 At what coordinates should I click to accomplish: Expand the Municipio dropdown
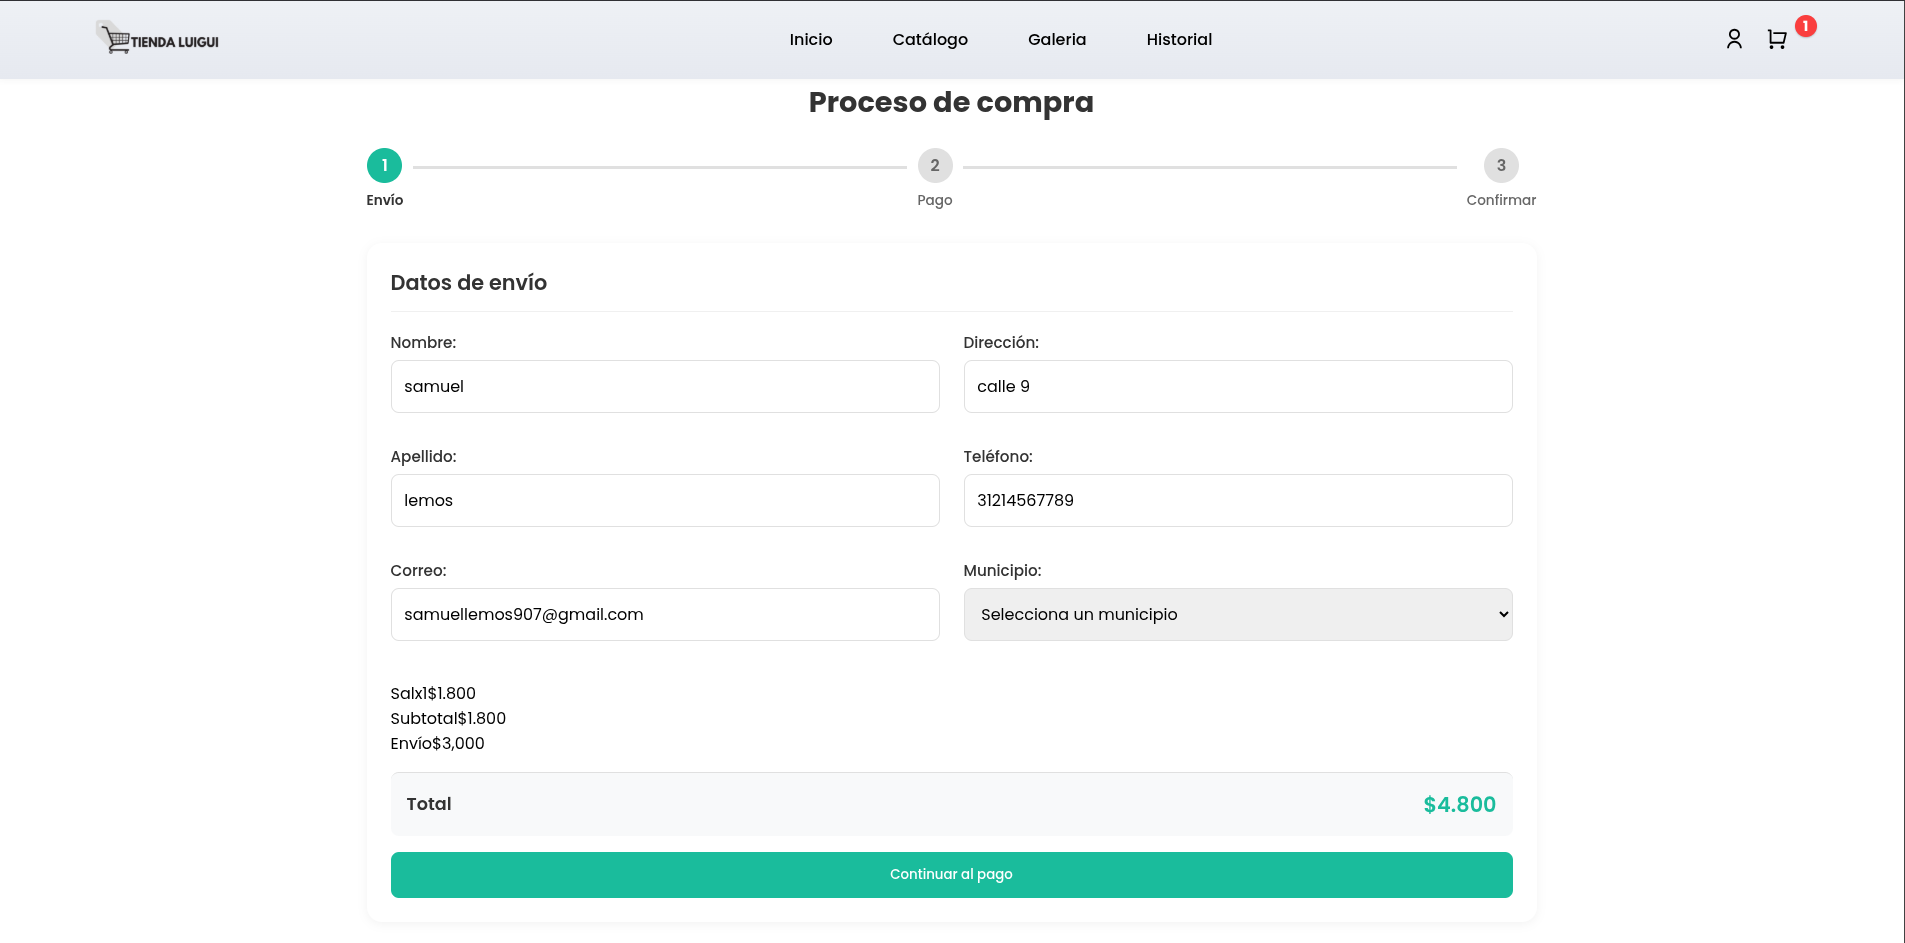pos(1237,614)
